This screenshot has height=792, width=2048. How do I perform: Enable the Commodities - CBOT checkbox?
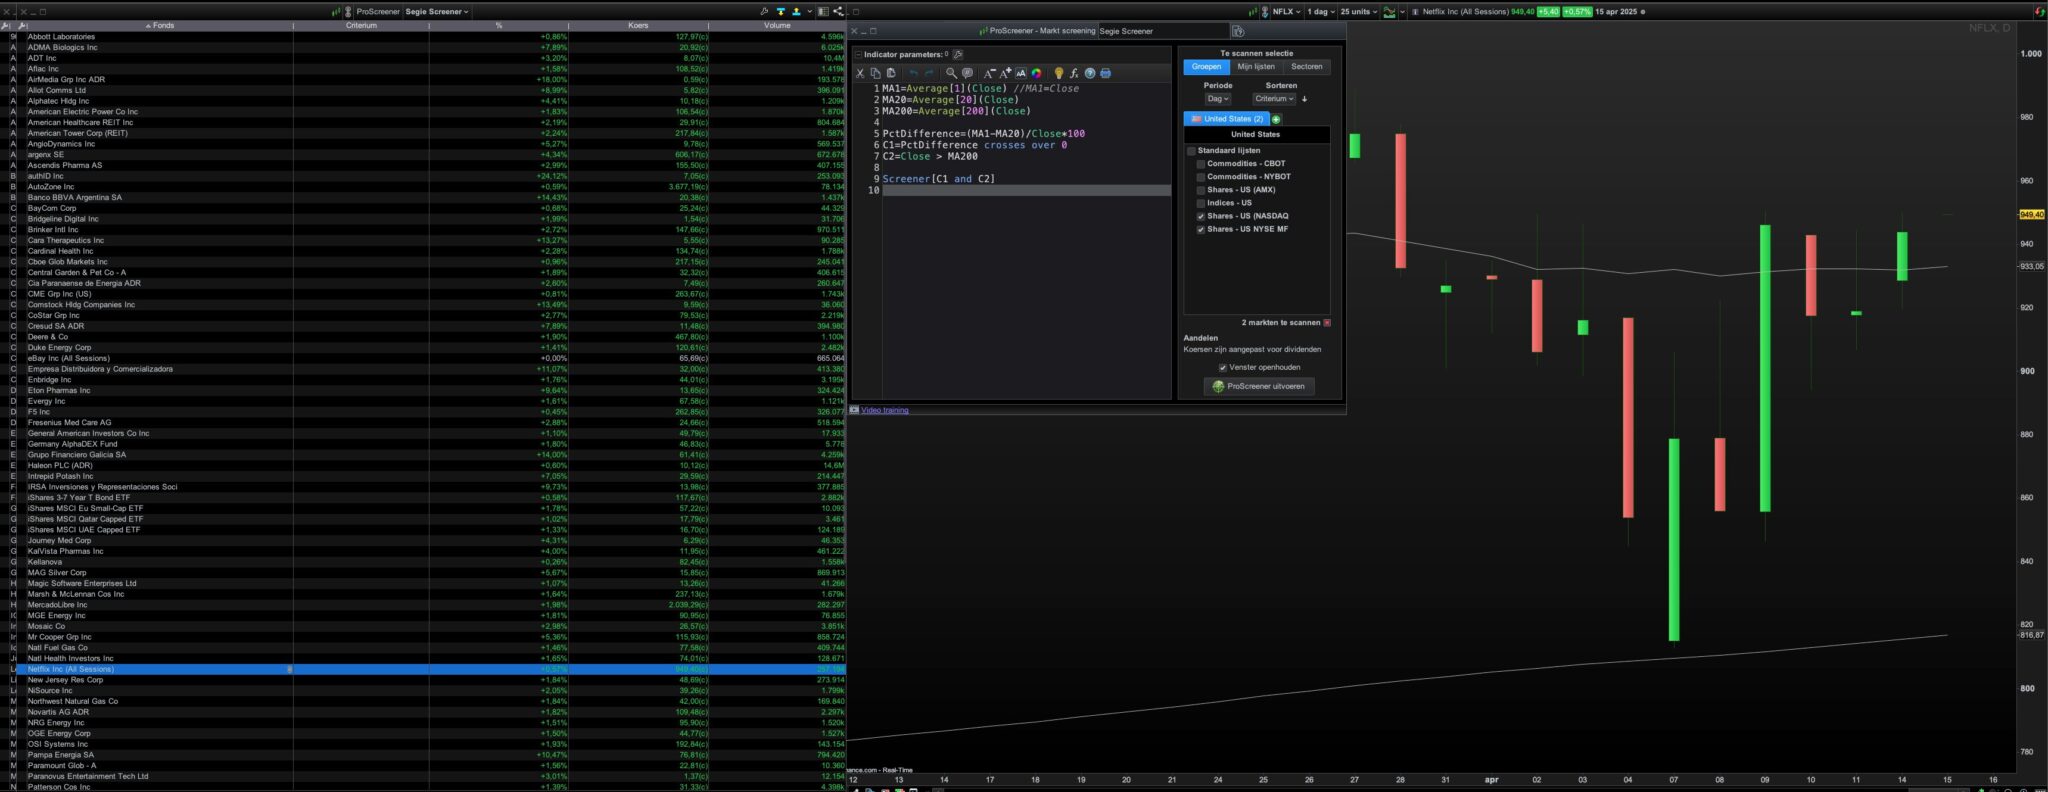1201,164
